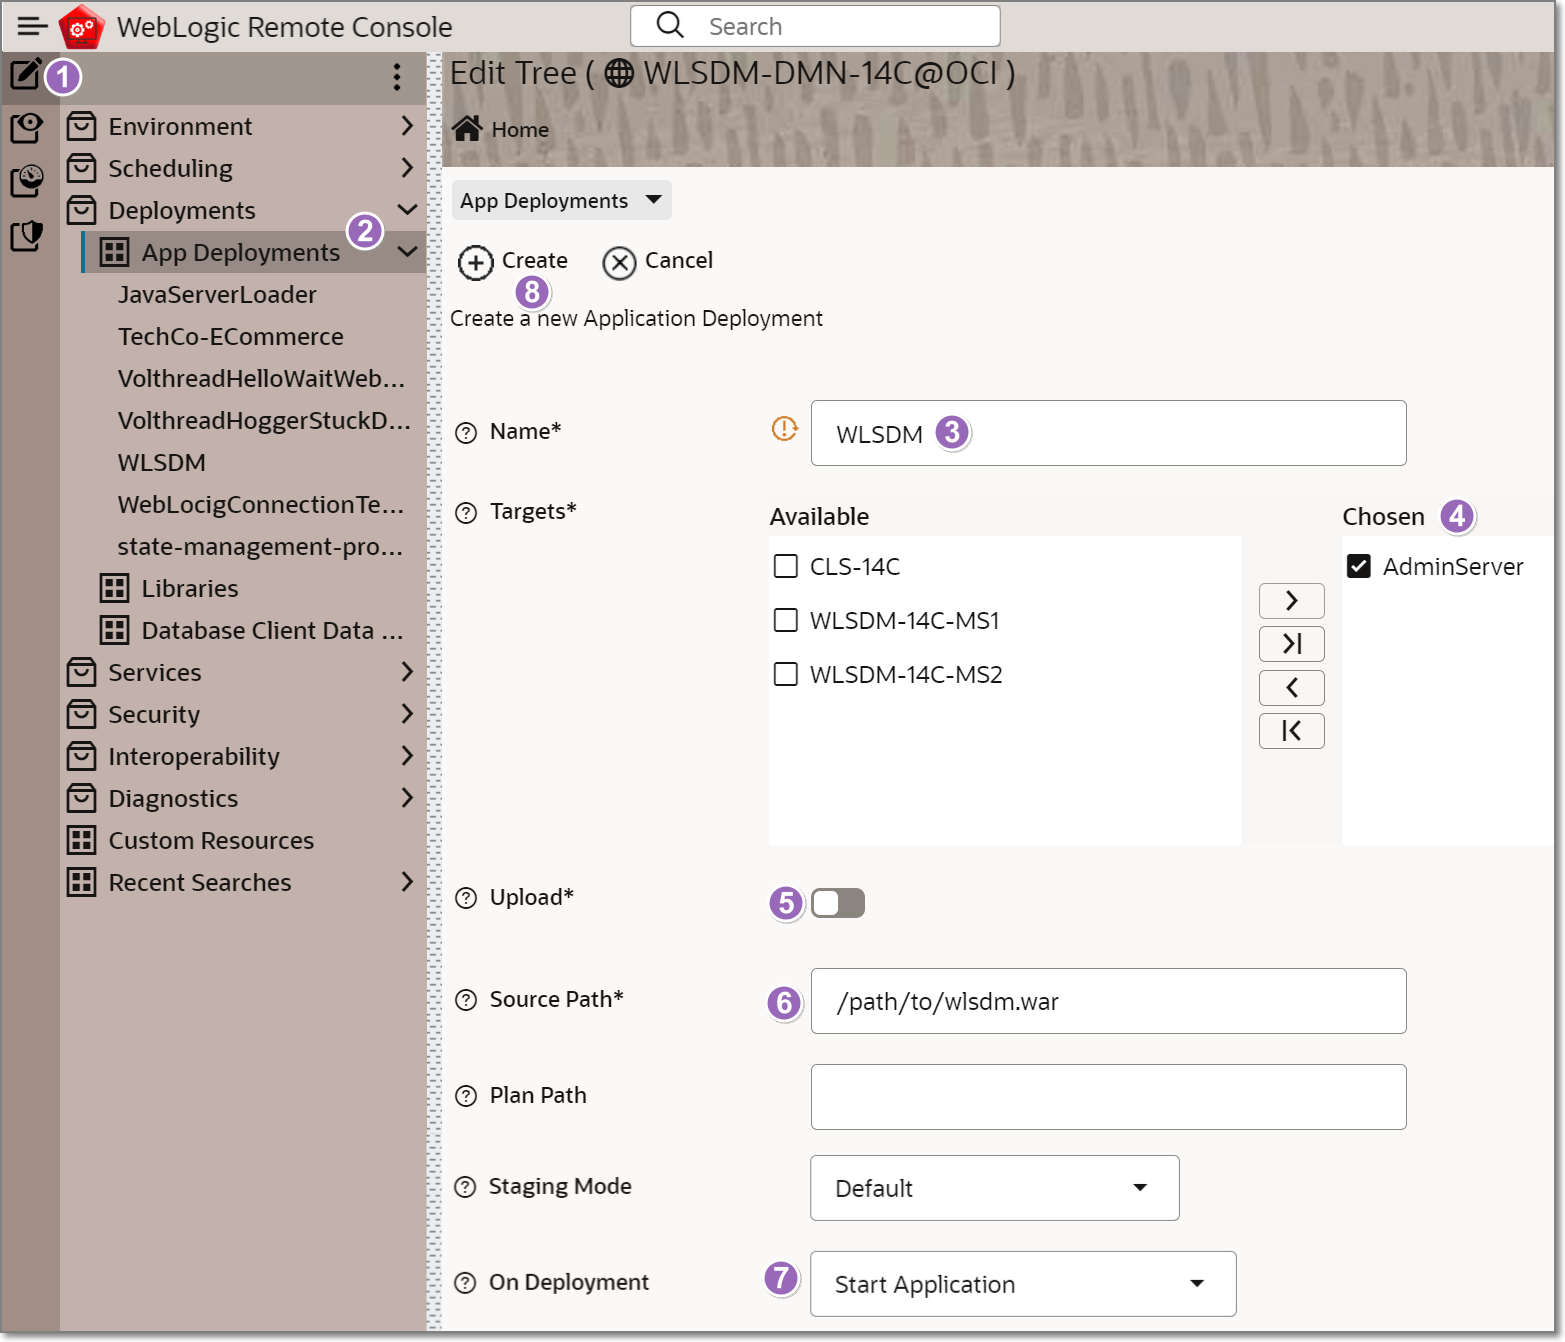Collapse the App Deployments node chevron
Image resolution: width=1565 pixels, height=1342 pixels.
[x=407, y=252]
